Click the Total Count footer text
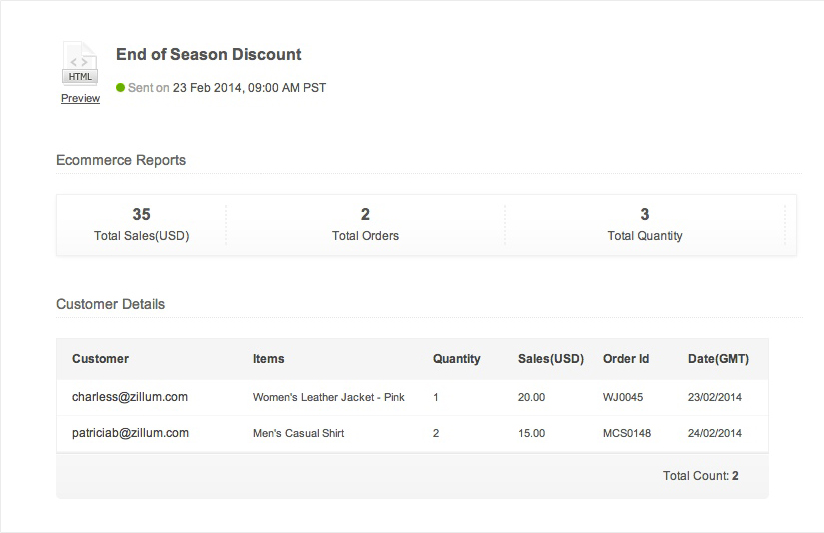Screen dimensions: 824x533 tap(700, 476)
